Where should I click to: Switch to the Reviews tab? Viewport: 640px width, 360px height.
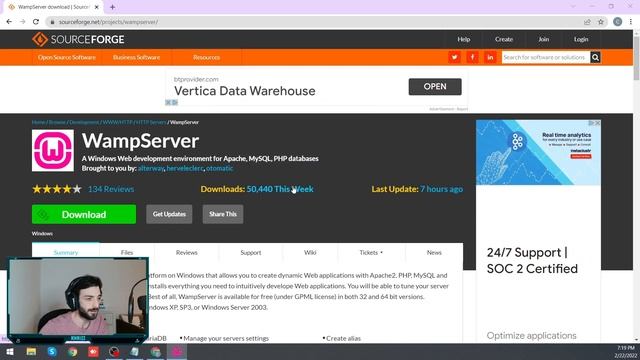(187, 253)
